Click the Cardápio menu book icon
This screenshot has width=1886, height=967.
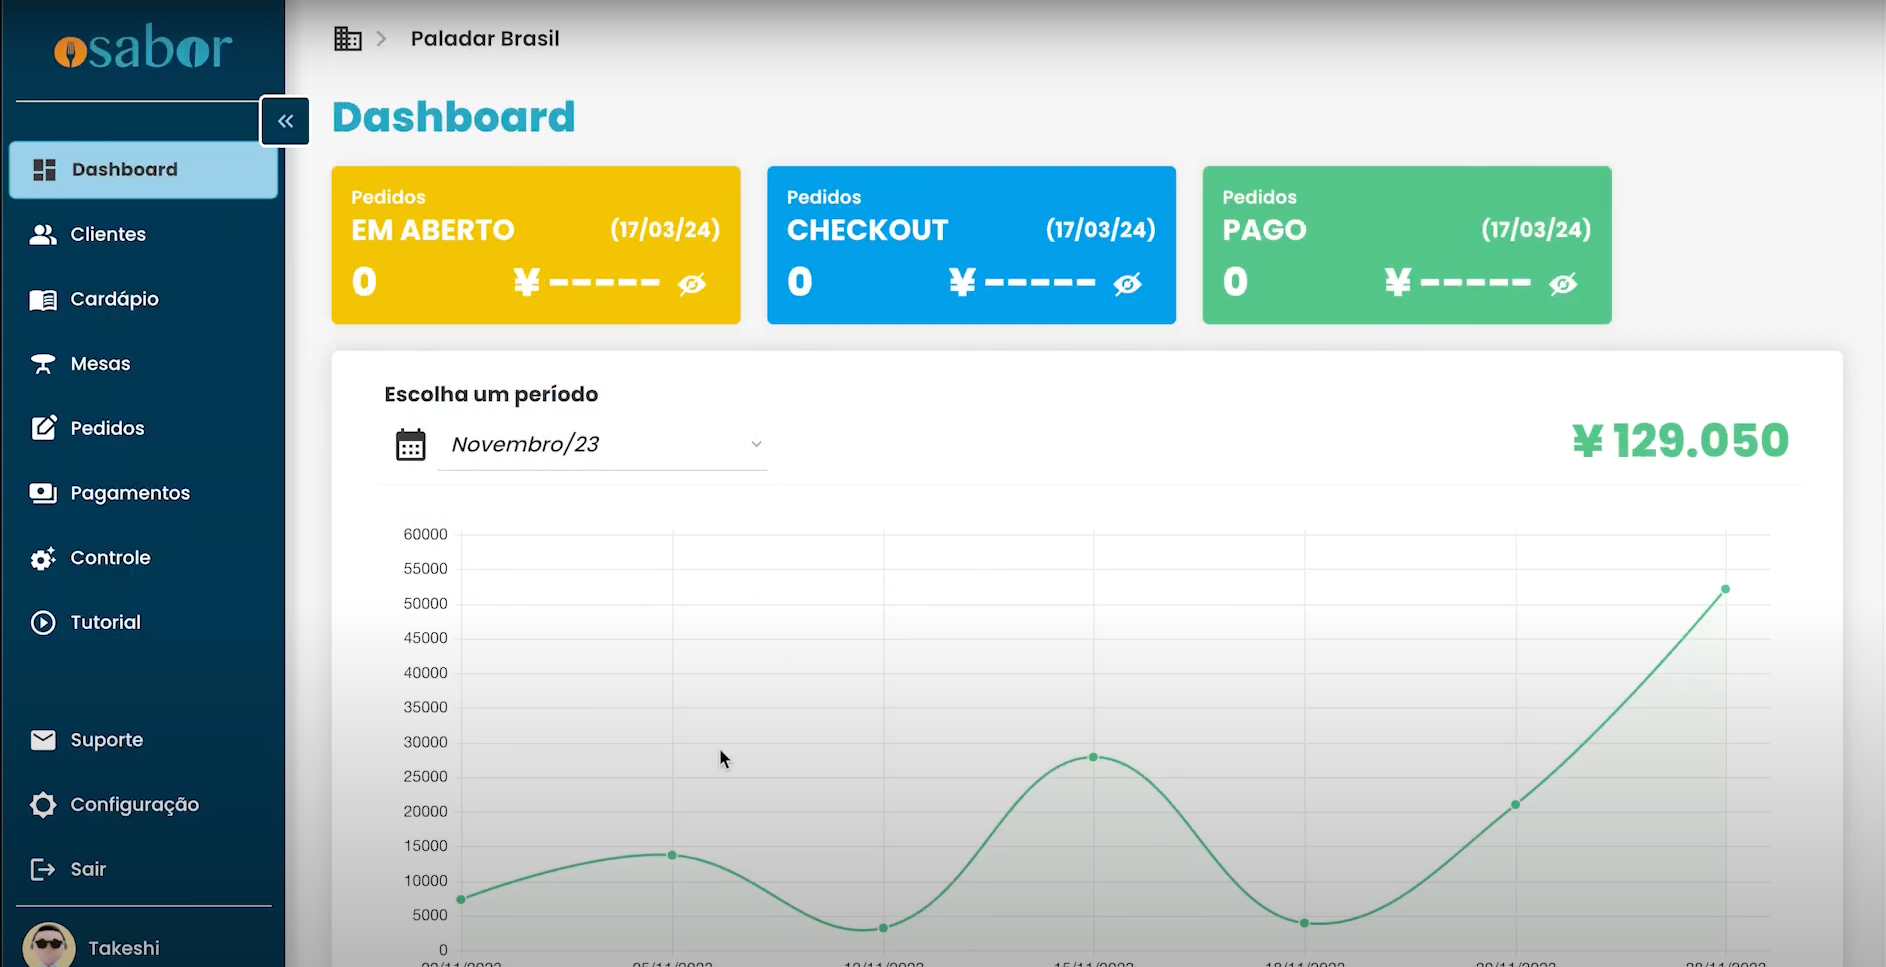tap(43, 299)
